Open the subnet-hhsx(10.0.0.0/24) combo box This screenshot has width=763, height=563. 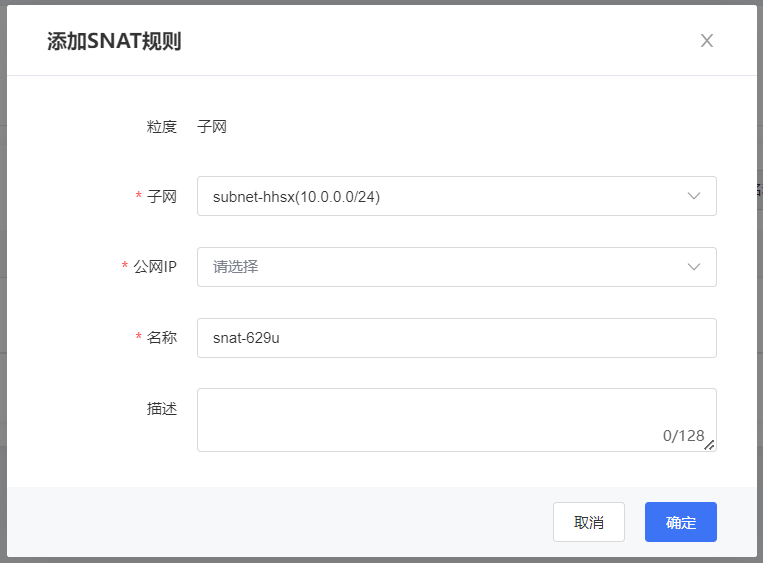pos(440,196)
